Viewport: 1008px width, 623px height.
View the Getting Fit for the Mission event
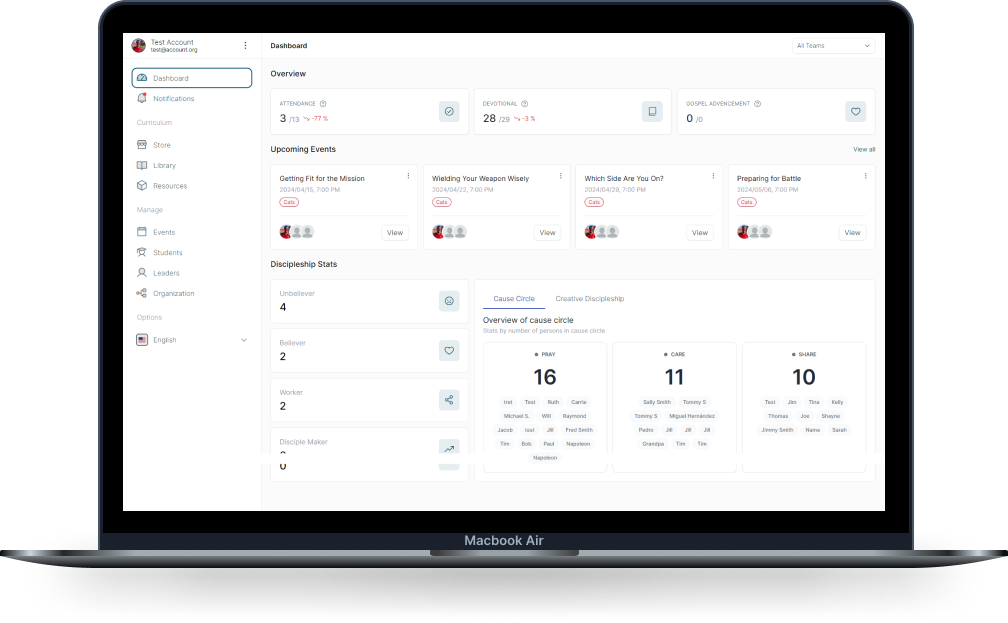pyautogui.click(x=395, y=233)
